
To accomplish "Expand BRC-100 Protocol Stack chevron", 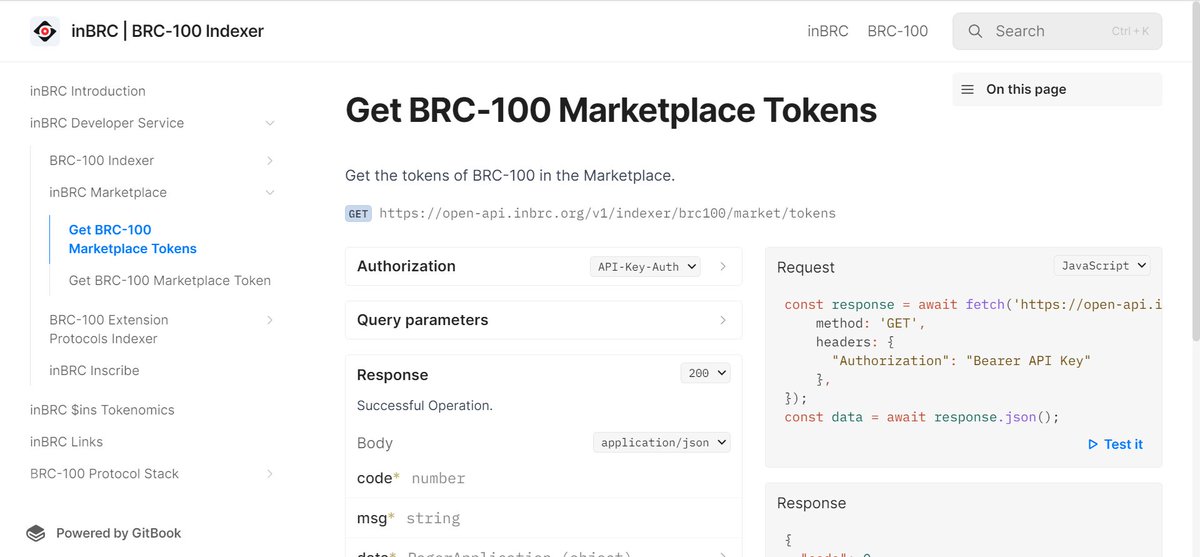I will coord(270,474).
